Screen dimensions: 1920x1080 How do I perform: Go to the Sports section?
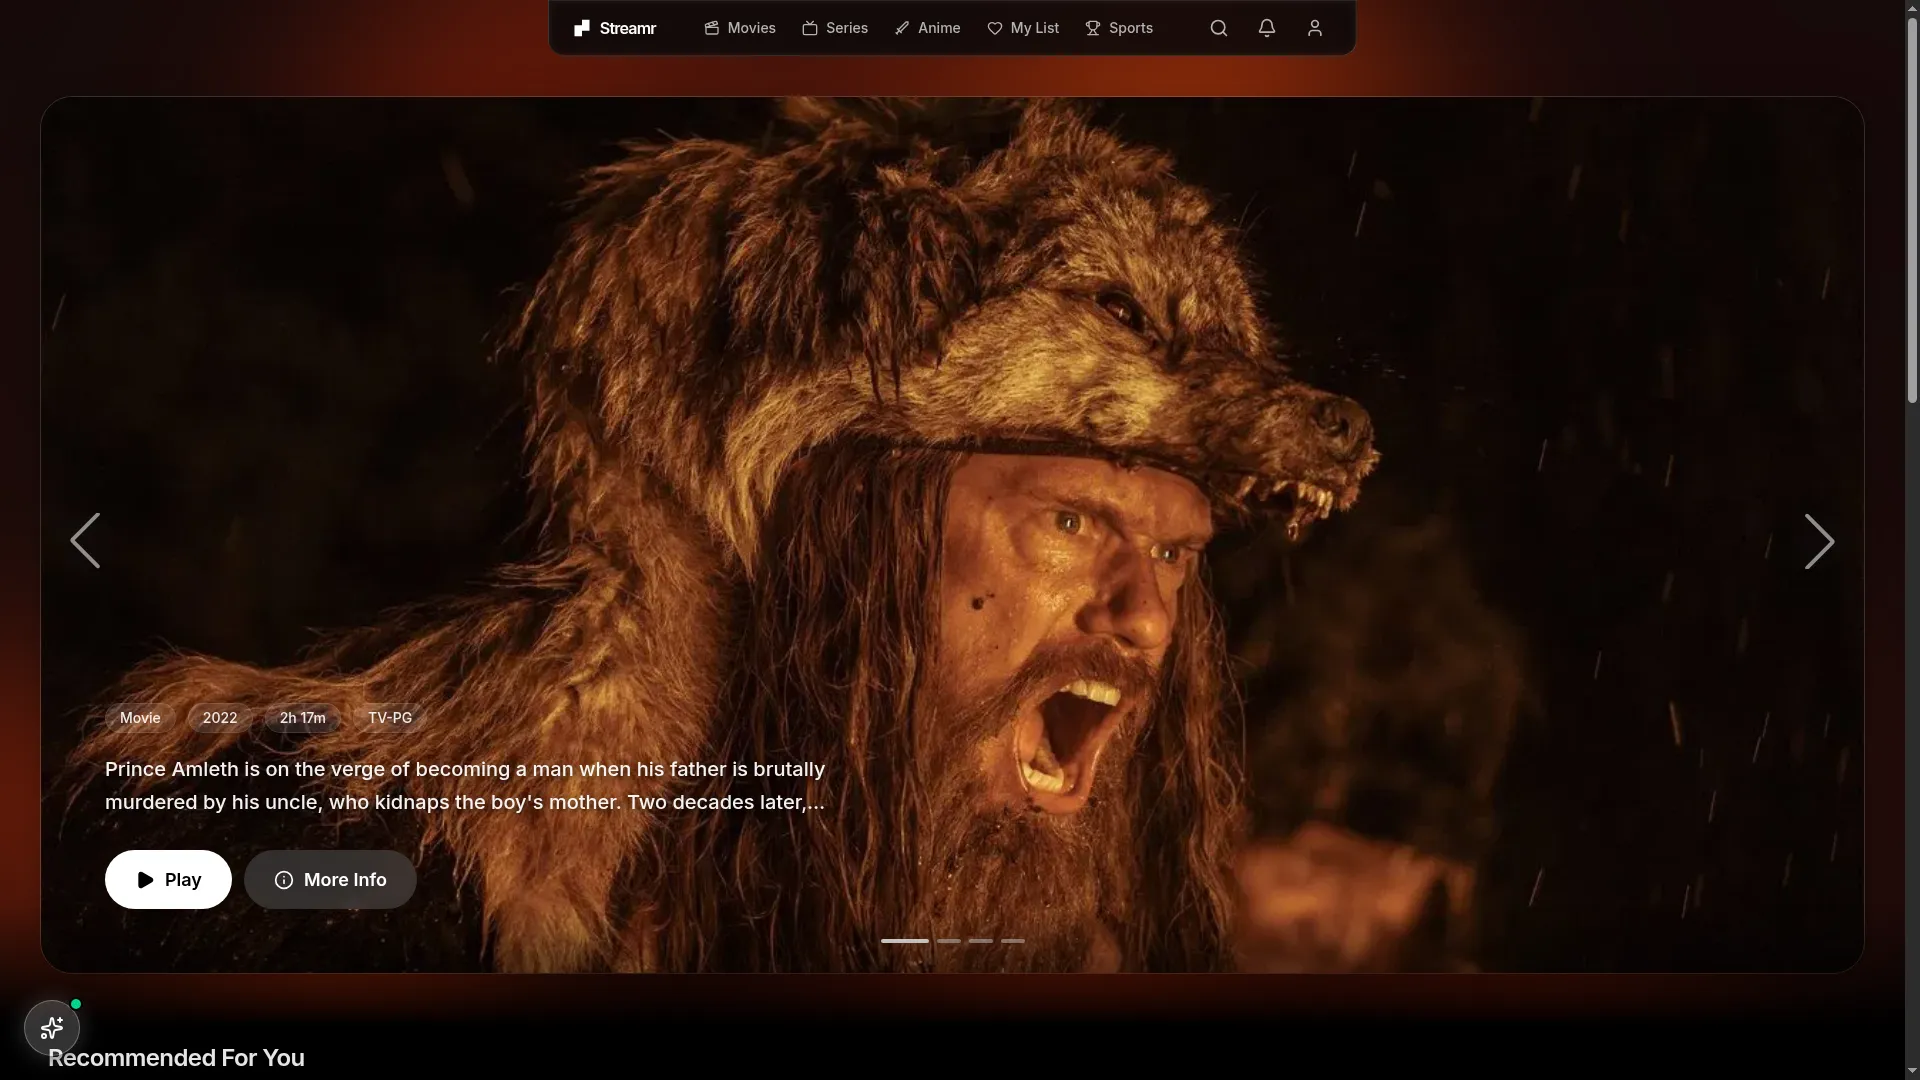pyautogui.click(x=1119, y=28)
